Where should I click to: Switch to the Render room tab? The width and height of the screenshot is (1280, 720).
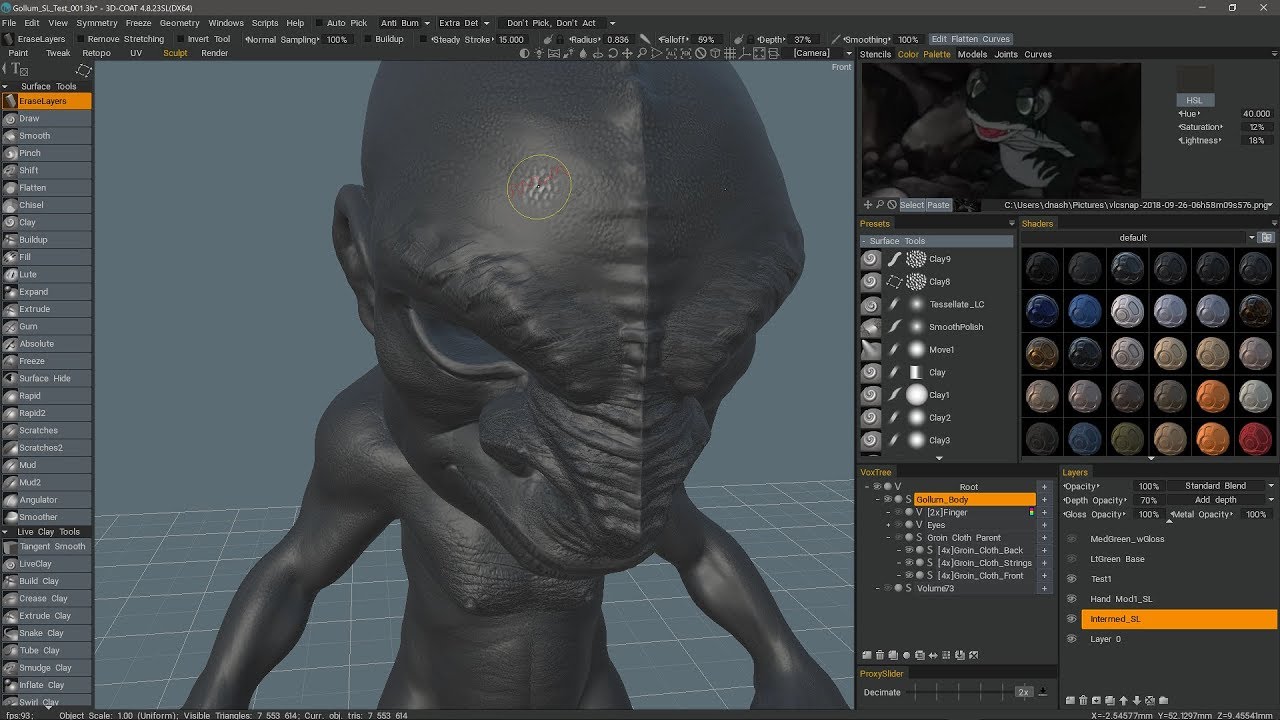point(215,53)
